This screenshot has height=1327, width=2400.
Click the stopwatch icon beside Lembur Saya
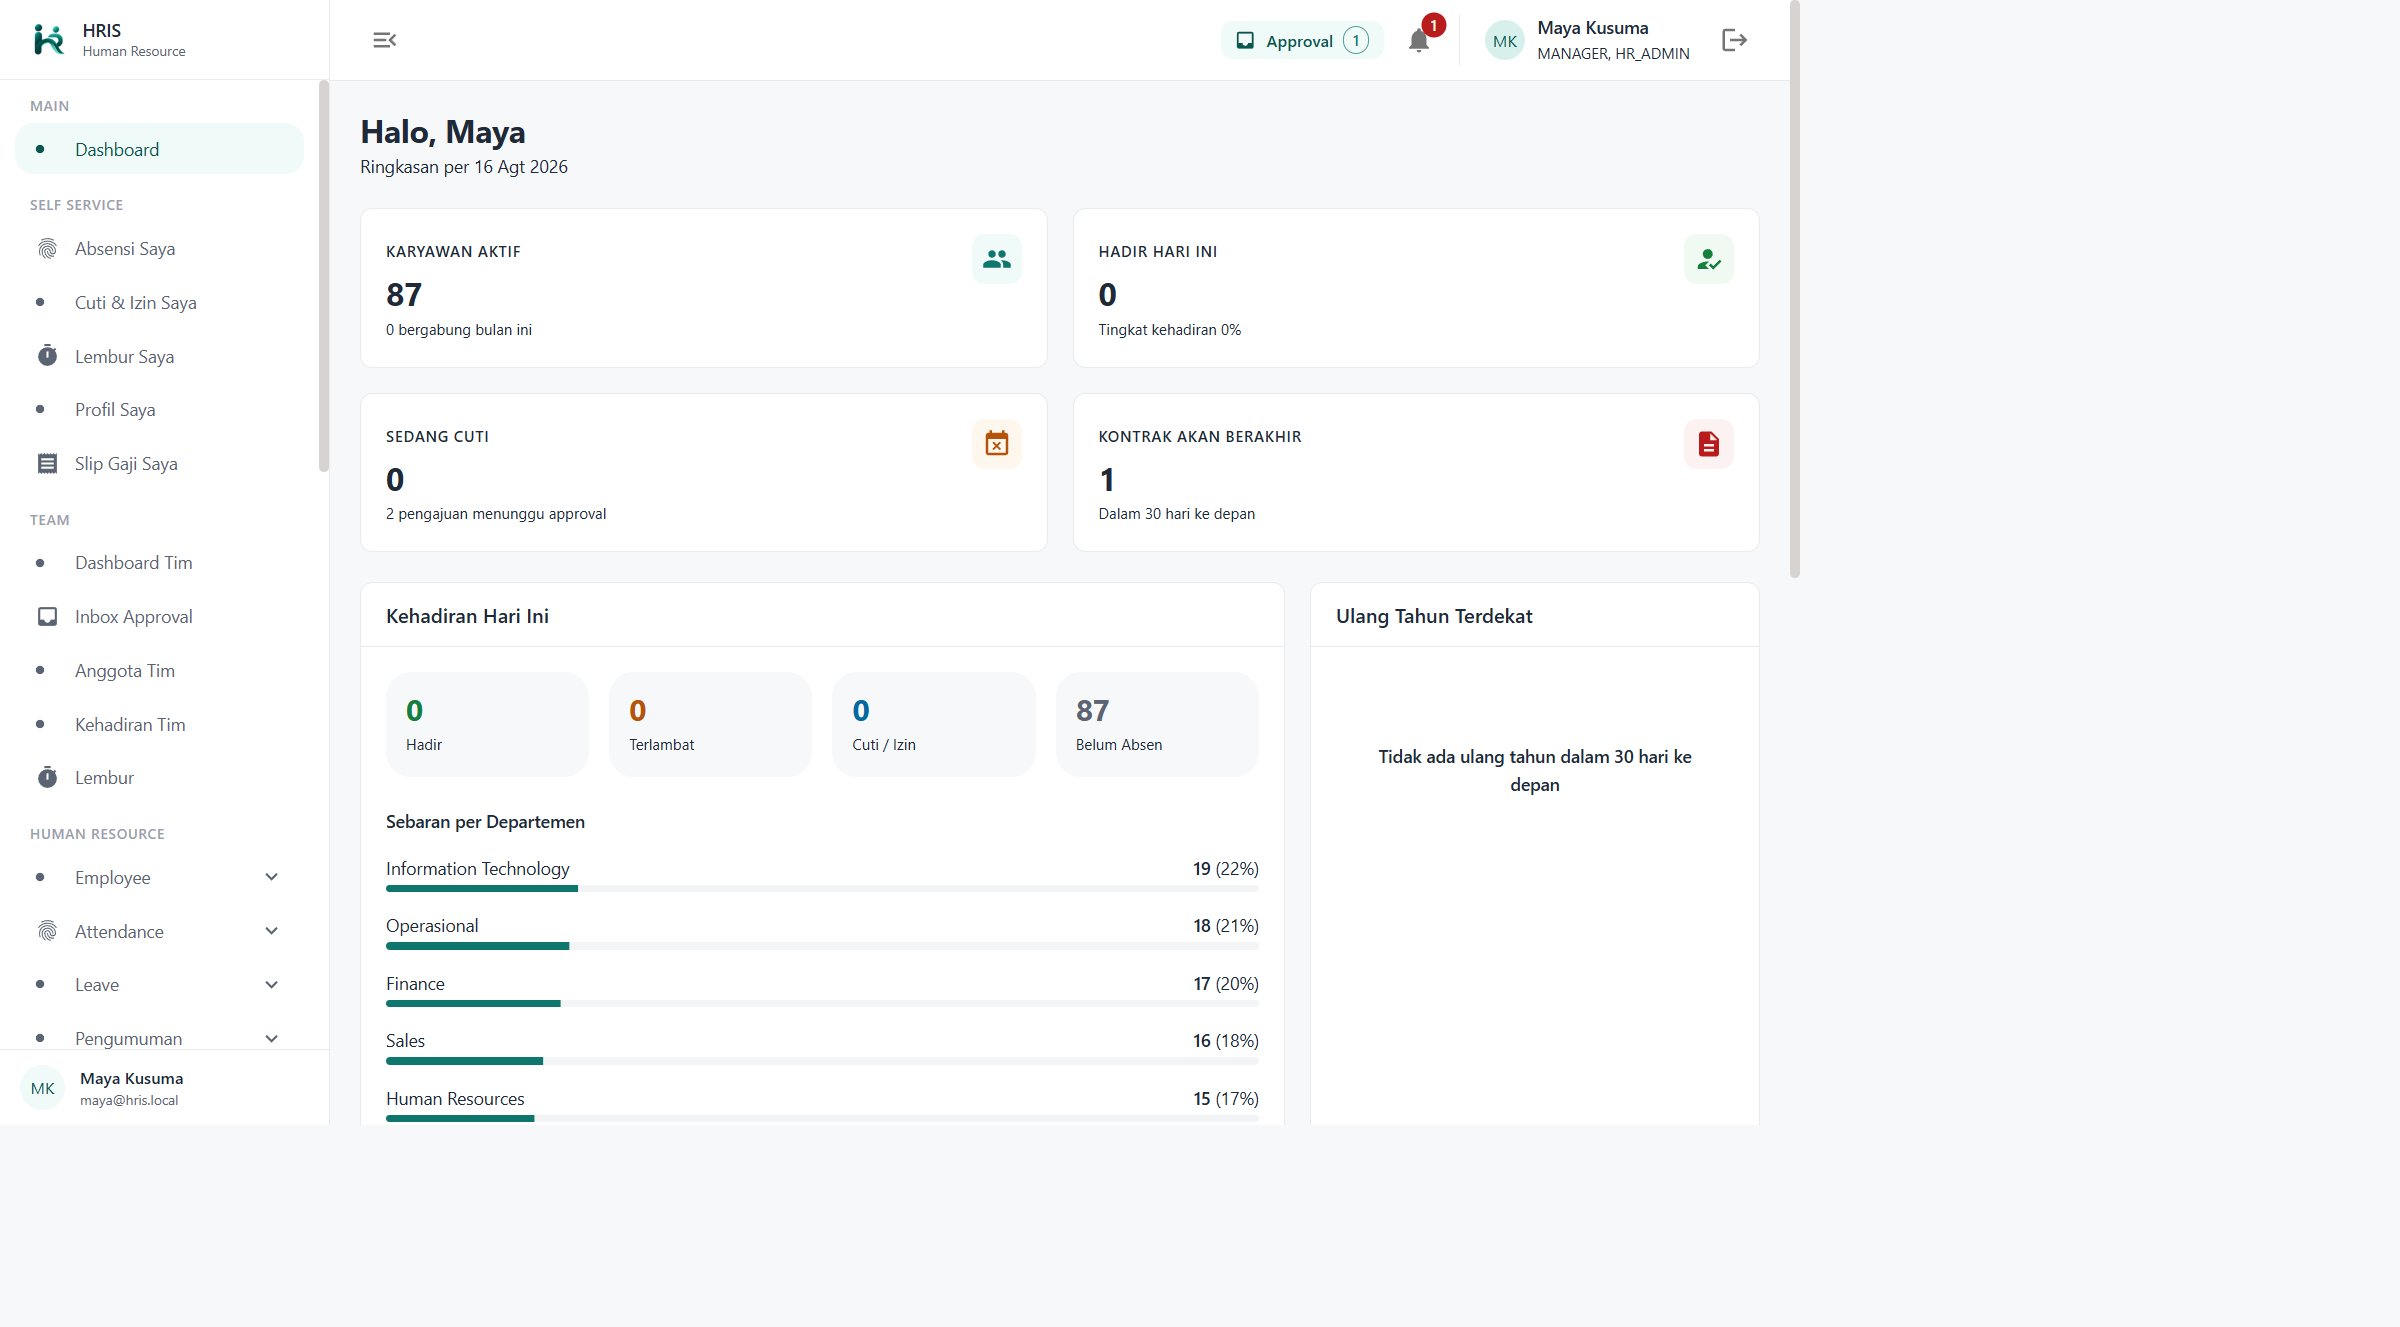pyautogui.click(x=47, y=356)
